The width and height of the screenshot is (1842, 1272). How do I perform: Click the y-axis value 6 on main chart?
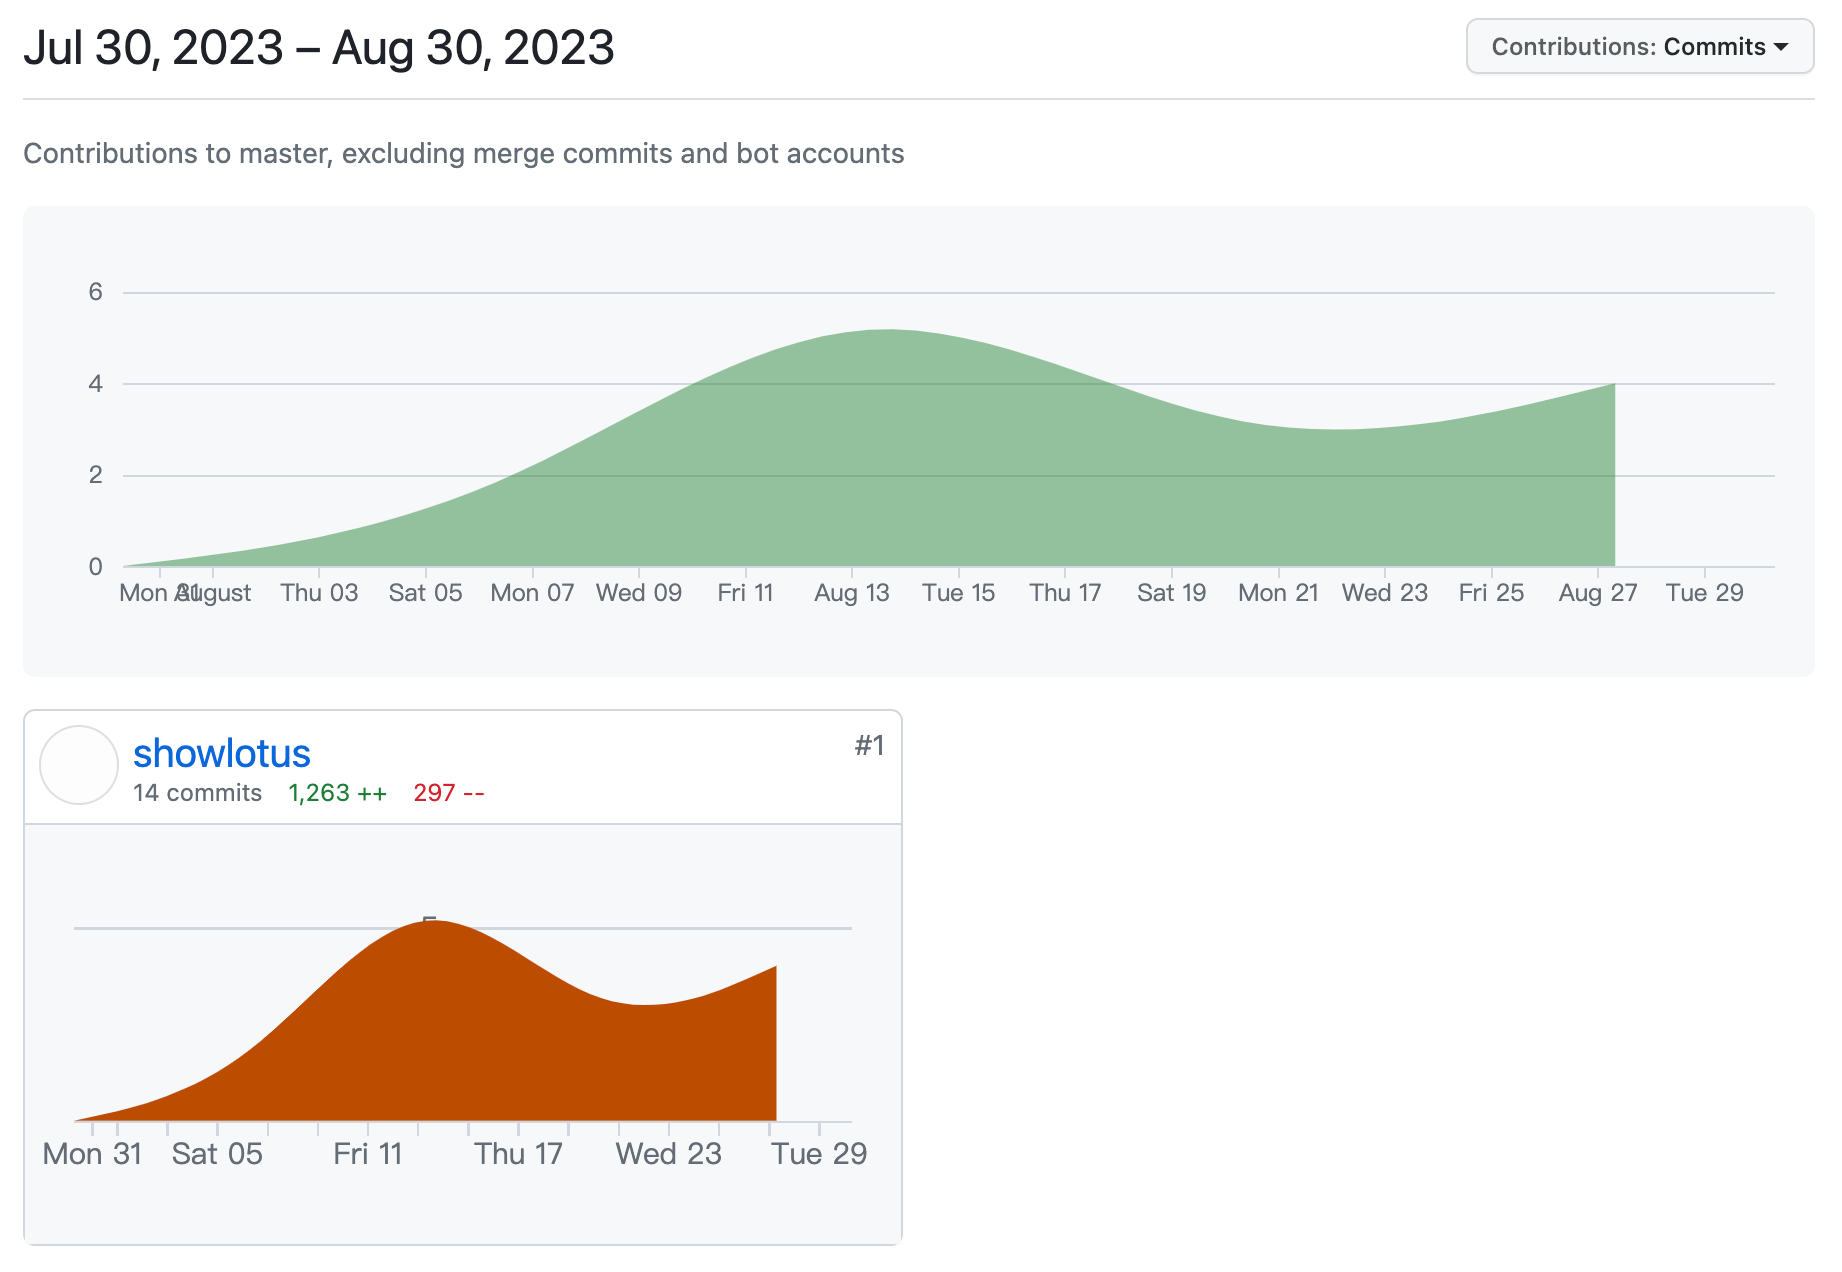coord(96,292)
